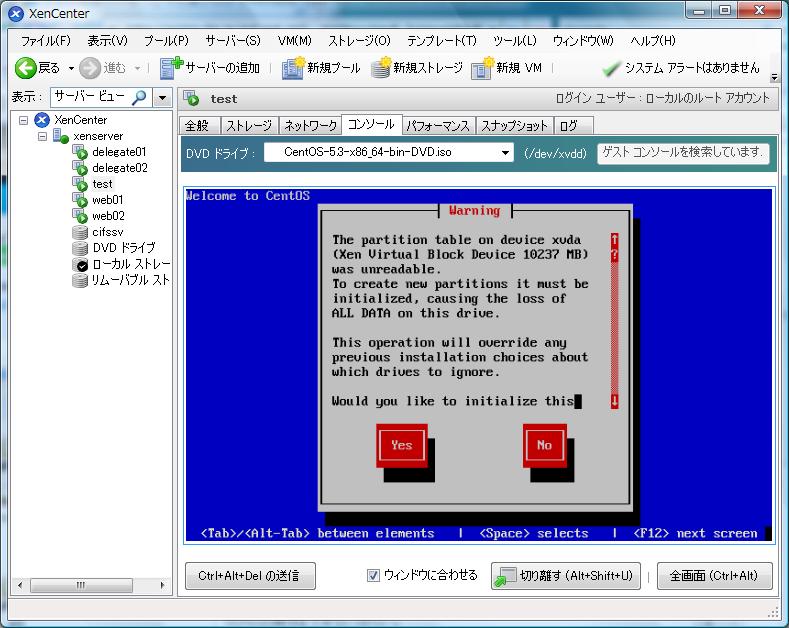This screenshot has height=628, width=789.
Task: Click the delegate02 VM icon
Action: tap(80, 168)
